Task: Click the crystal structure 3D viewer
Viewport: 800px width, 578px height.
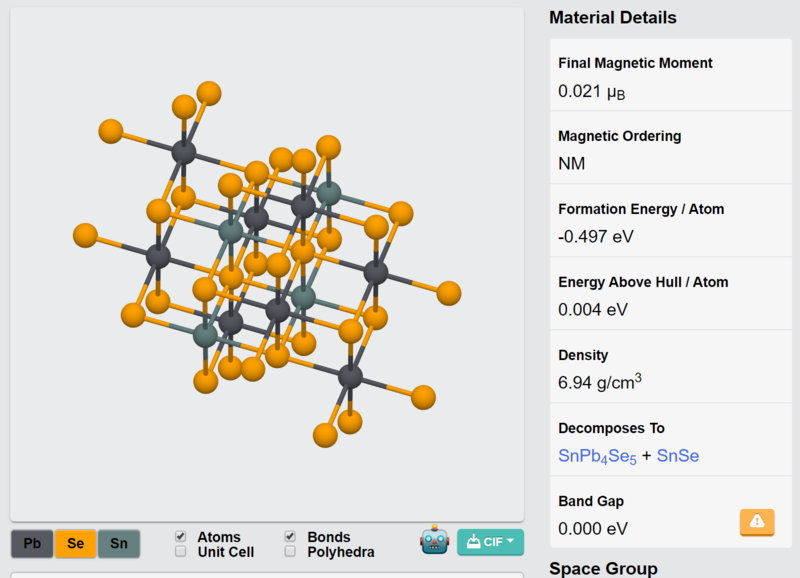Action: click(267, 264)
